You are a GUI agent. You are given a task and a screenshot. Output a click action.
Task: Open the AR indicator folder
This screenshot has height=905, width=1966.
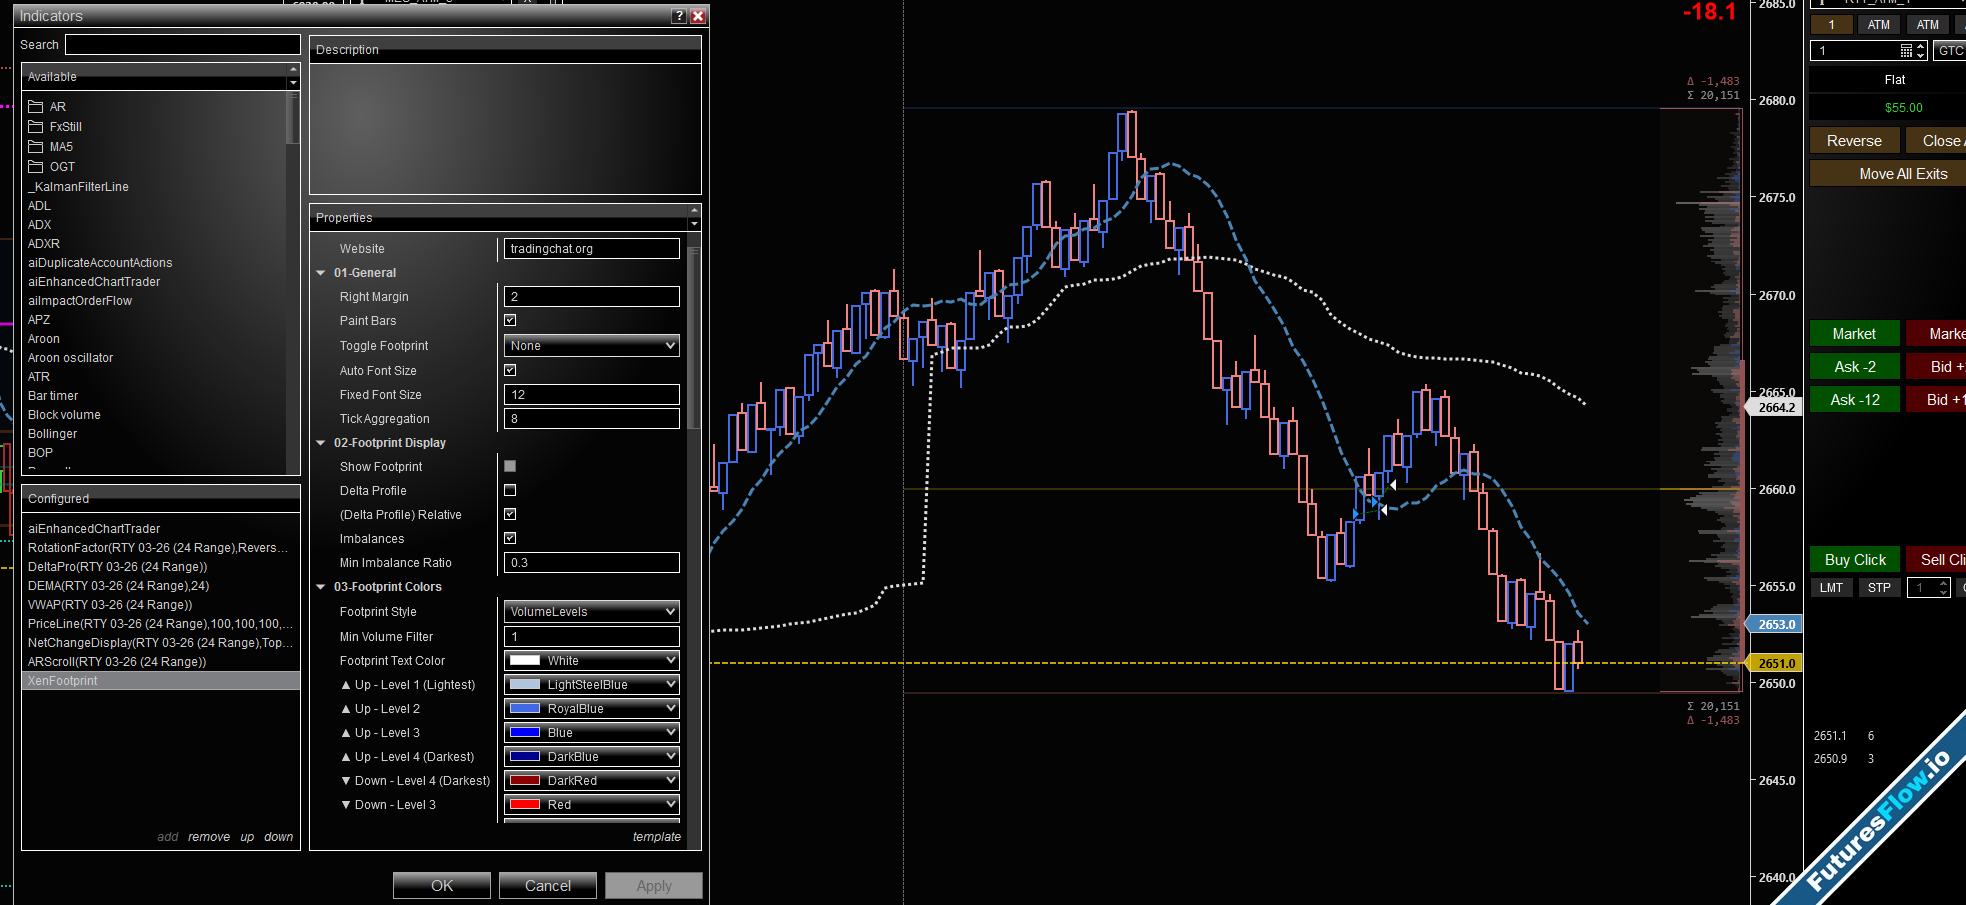click(x=37, y=107)
